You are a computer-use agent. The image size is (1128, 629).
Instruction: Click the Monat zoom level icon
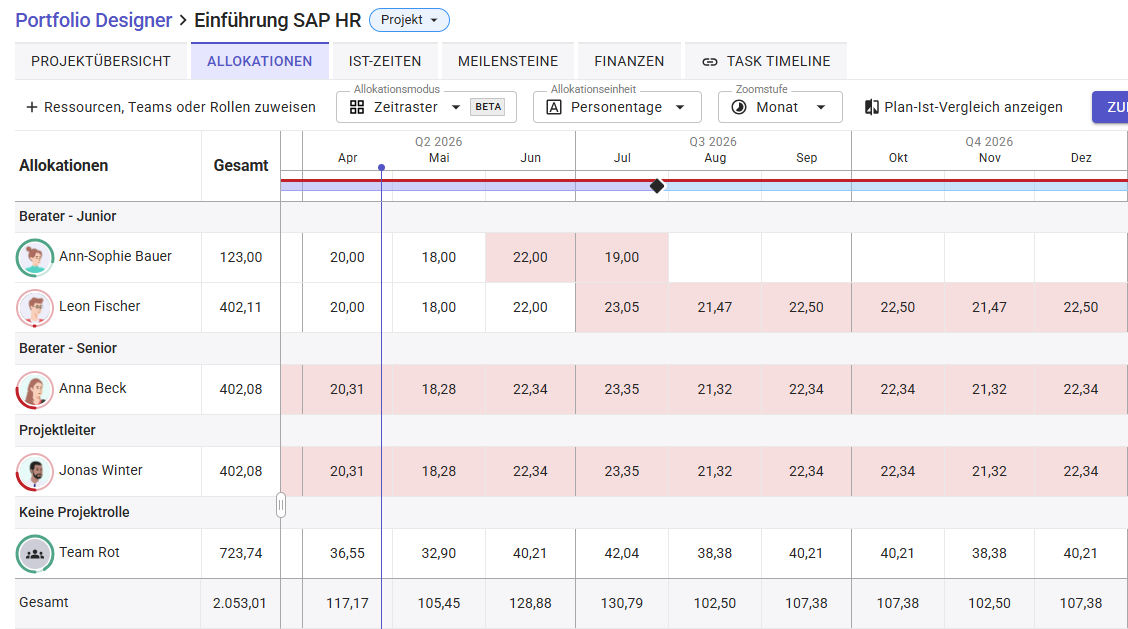coord(739,107)
